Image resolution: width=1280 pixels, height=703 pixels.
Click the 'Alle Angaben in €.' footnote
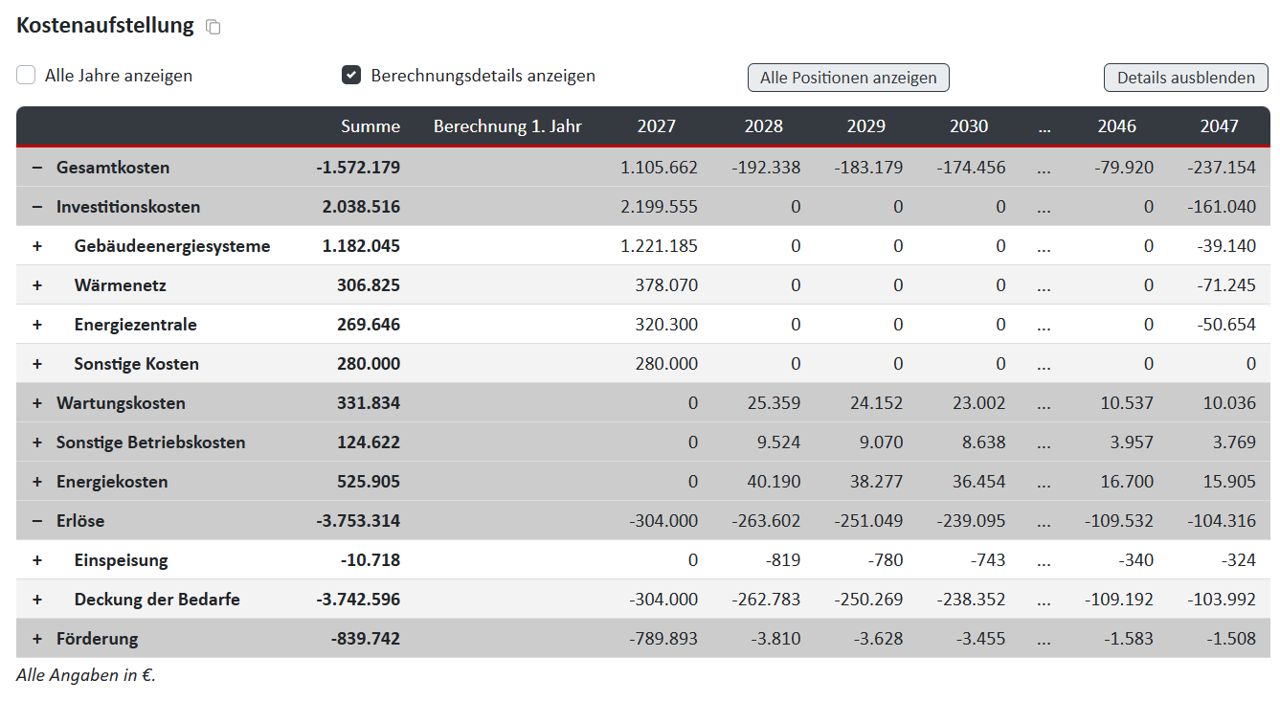pyautogui.click(x=86, y=675)
